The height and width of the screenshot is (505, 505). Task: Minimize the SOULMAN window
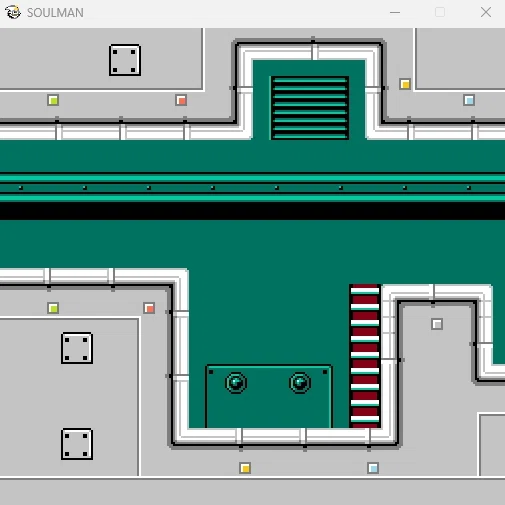(395, 13)
